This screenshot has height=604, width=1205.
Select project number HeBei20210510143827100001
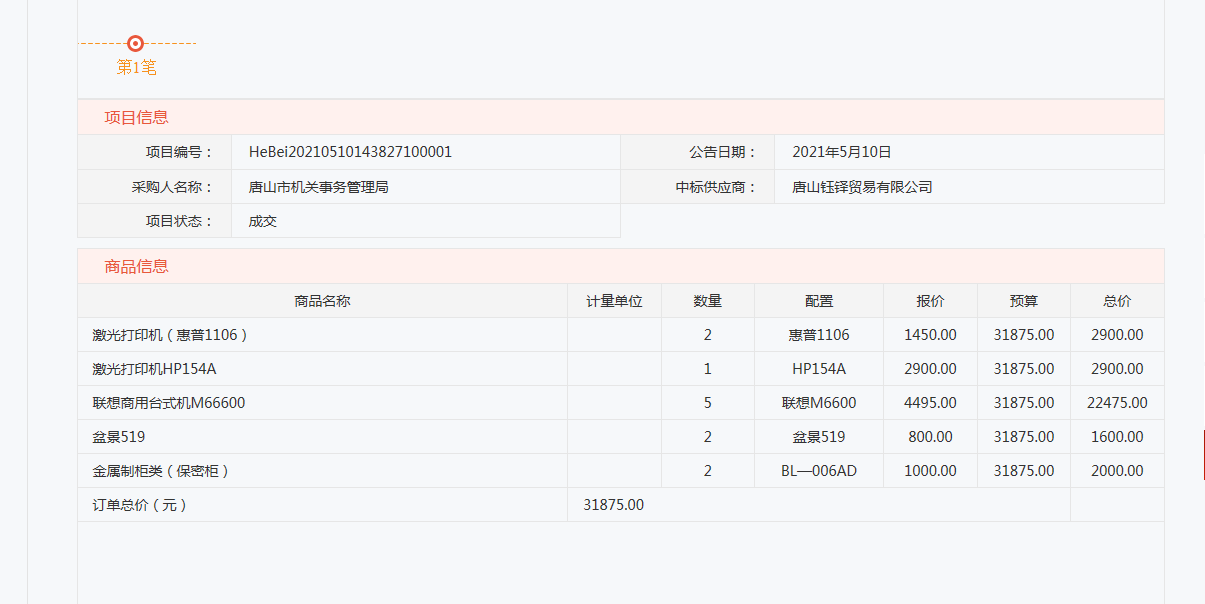point(350,152)
